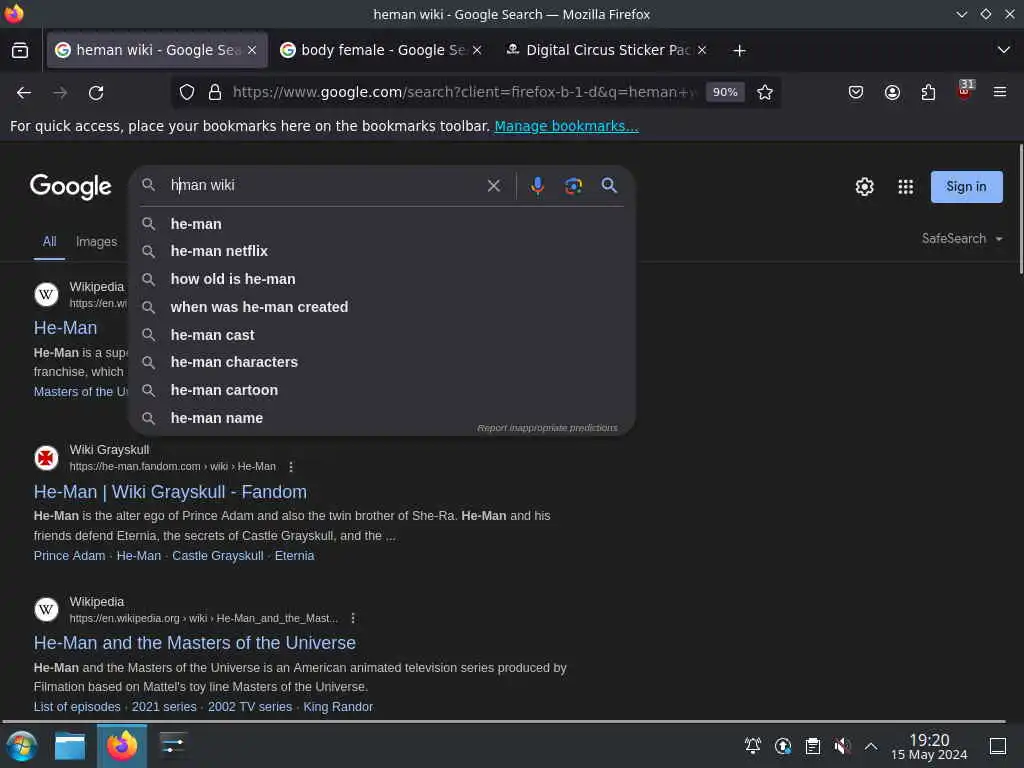Viewport: 1024px width, 768px height.
Task: Open the system settings taskbar icon
Action: pyautogui.click(x=172, y=746)
